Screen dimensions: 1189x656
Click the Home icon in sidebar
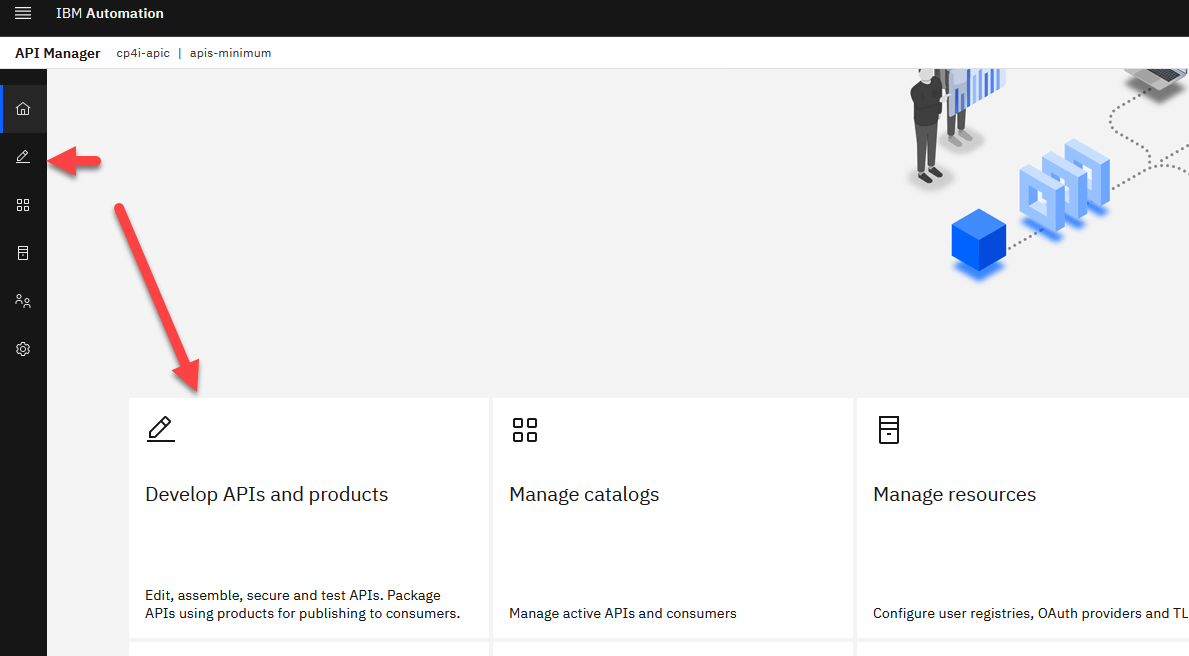(x=23, y=109)
